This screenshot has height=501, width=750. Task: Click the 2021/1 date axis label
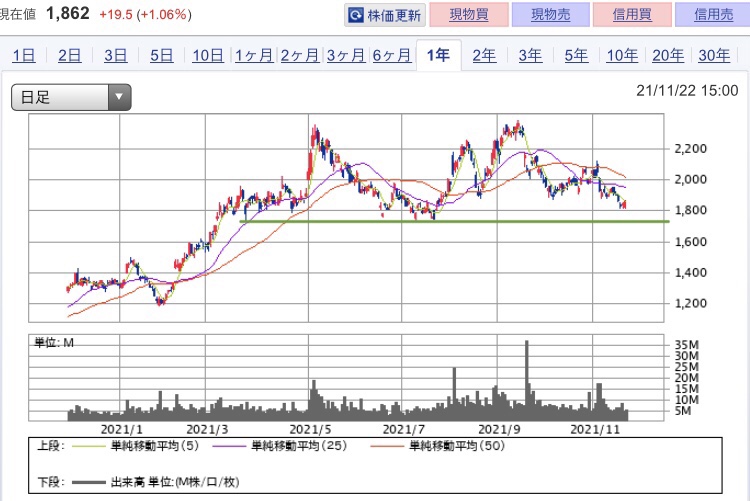point(121,429)
